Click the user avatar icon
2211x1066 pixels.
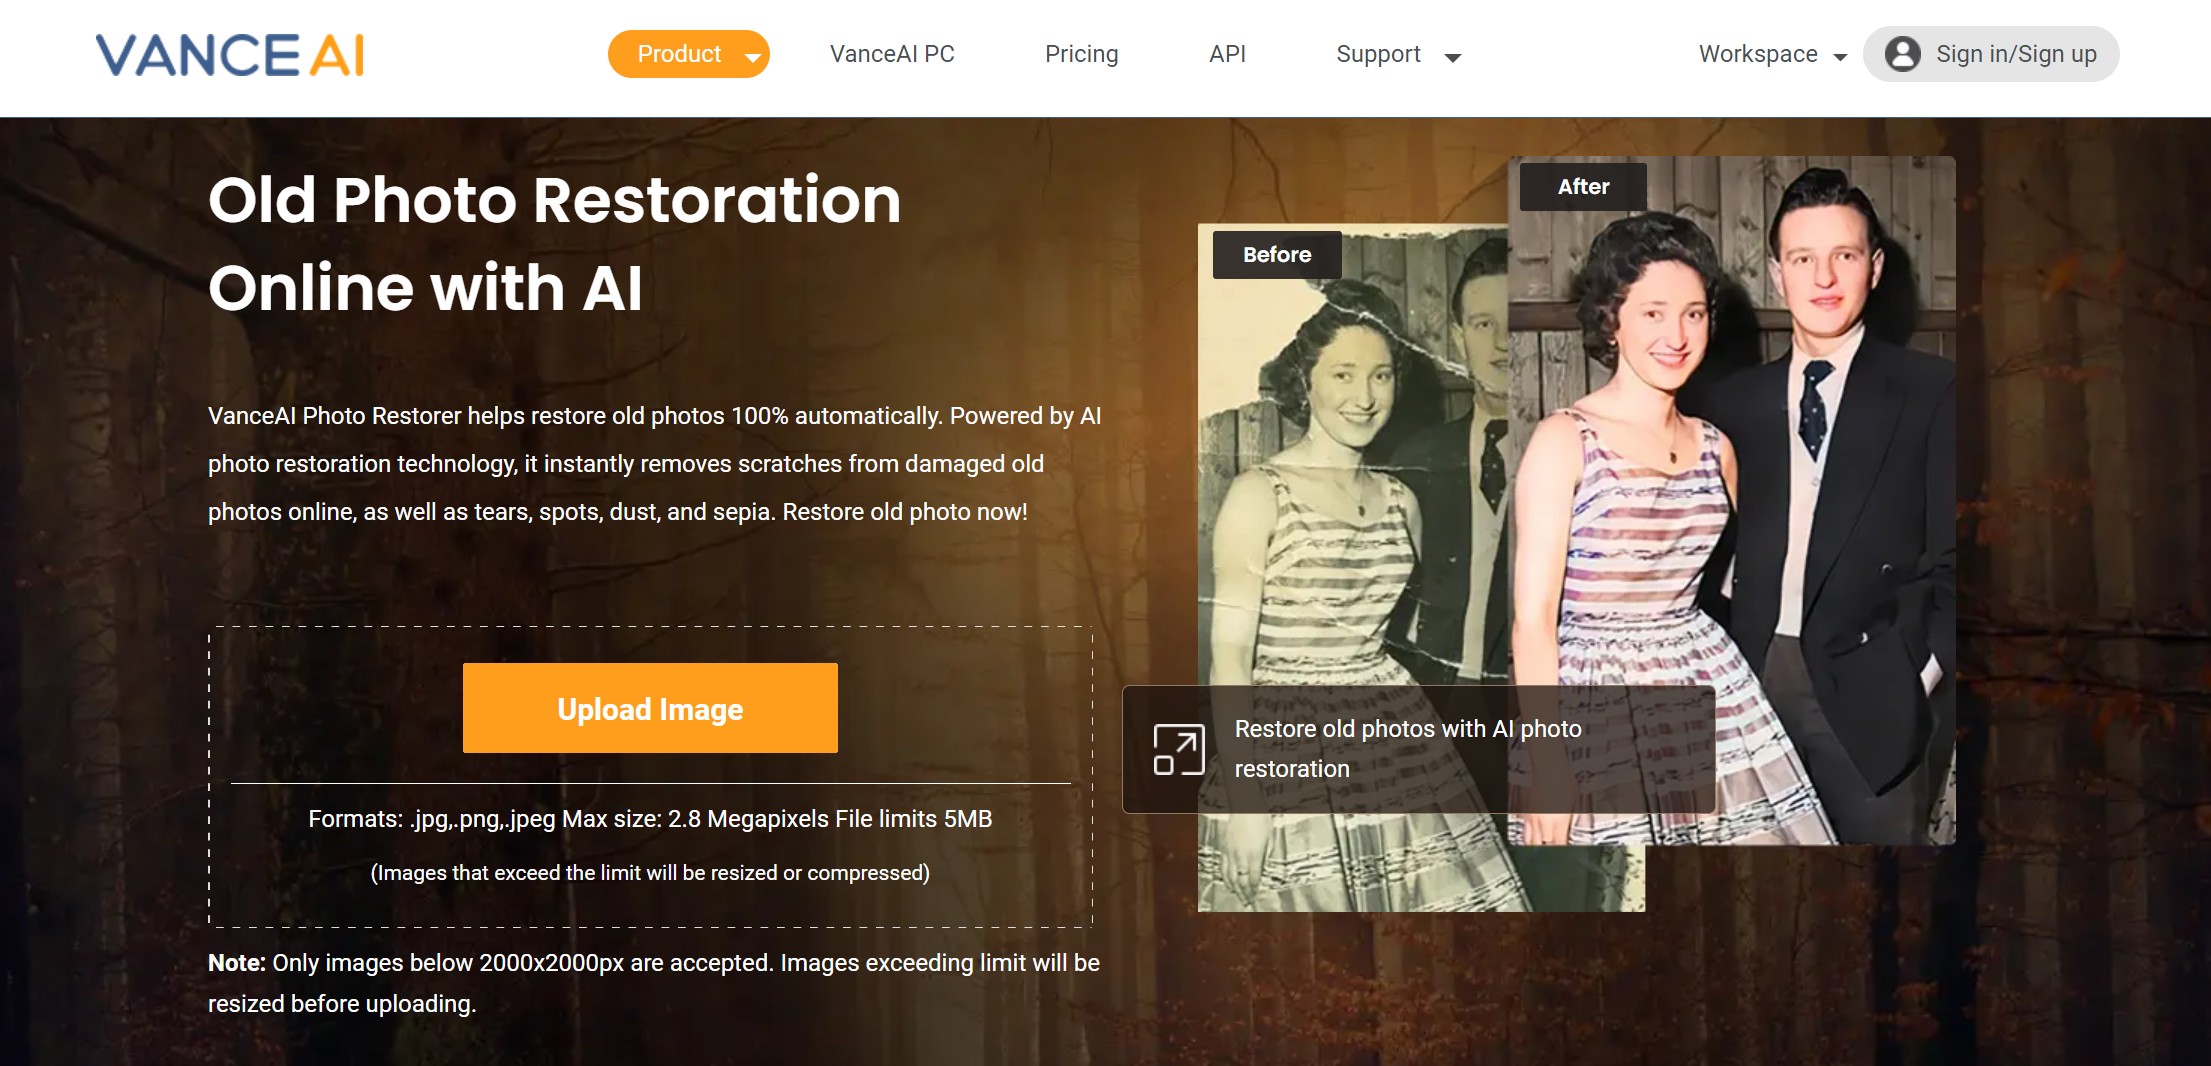tap(1902, 54)
